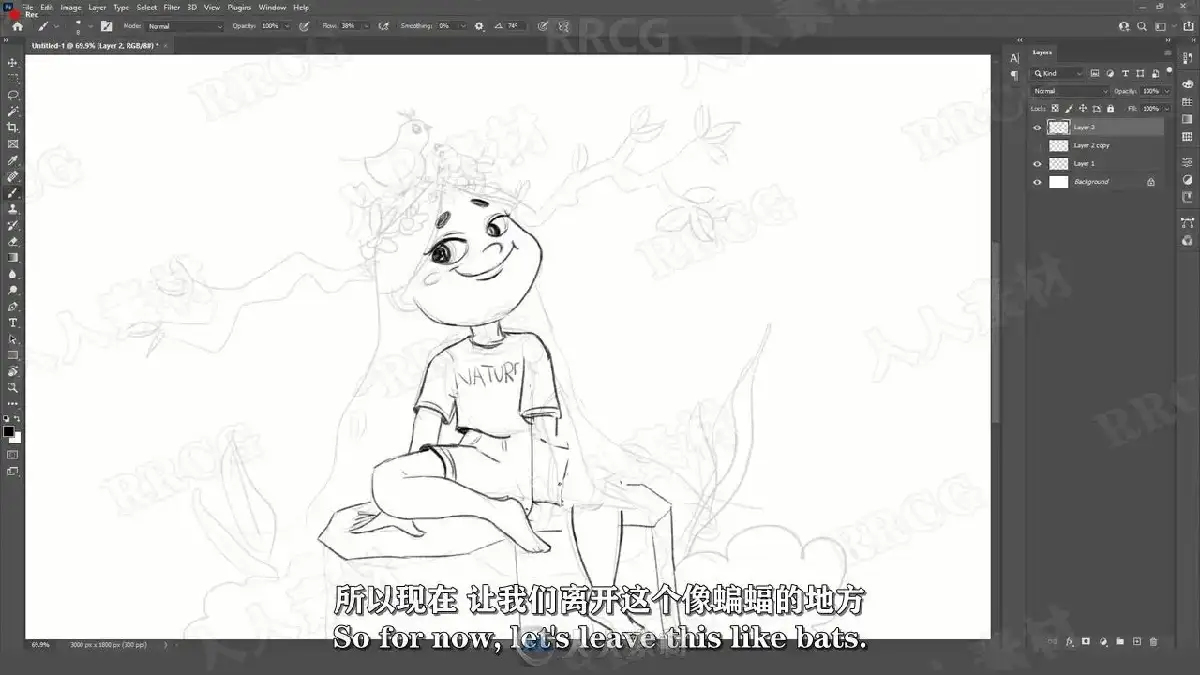Hide Layer 3 via eye icon
The height and width of the screenshot is (675, 1200).
click(x=1037, y=127)
